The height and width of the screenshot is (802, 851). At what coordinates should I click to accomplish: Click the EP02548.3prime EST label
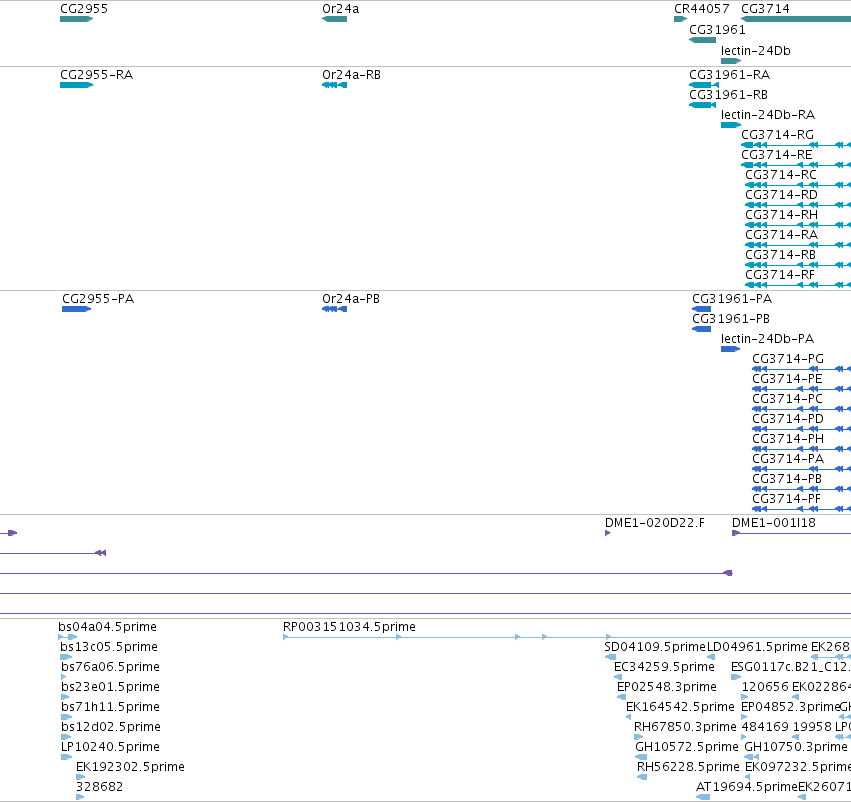click(x=666, y=688)
